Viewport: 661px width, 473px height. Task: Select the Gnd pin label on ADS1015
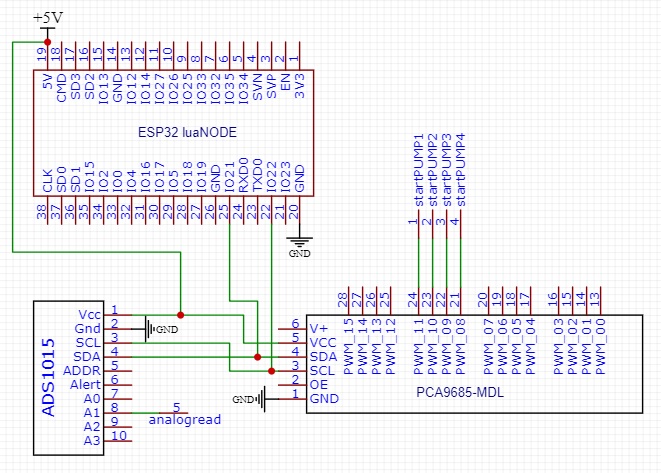pos(88,329)
